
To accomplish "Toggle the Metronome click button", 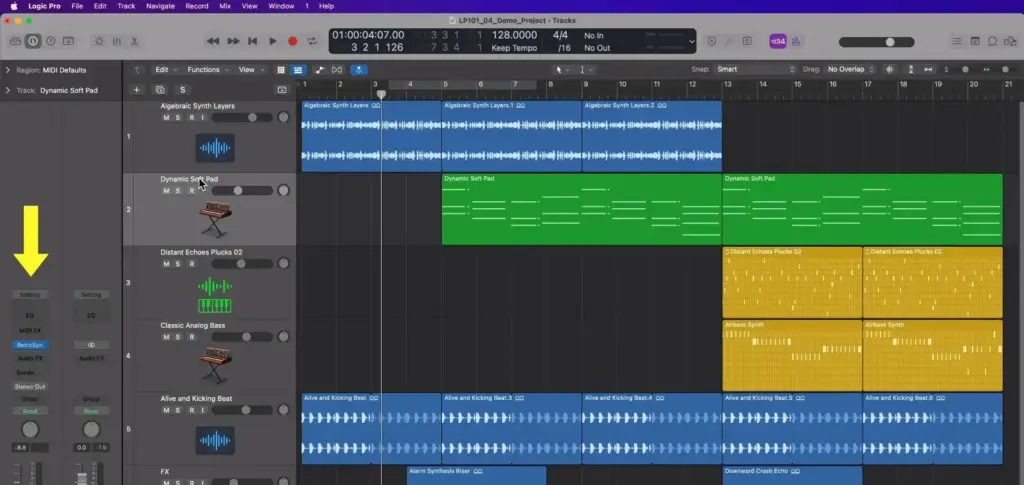I will point(796,41).
